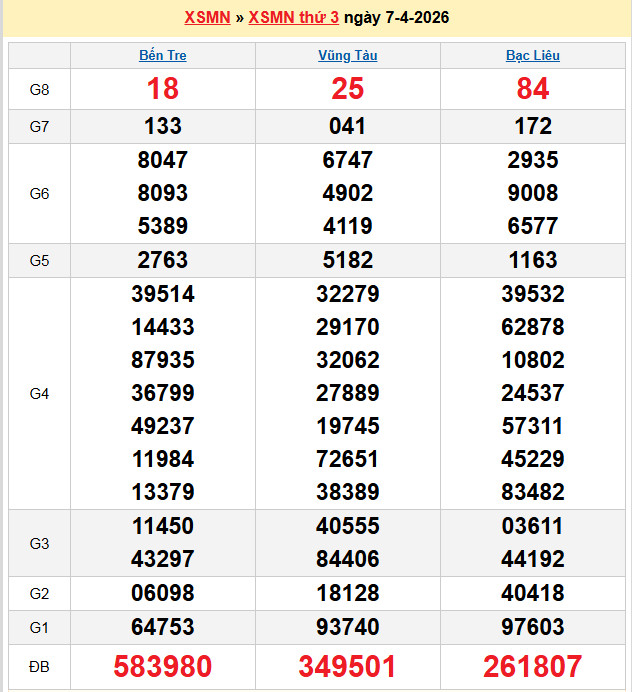Click the G1 result 64753

click(163, 627)
